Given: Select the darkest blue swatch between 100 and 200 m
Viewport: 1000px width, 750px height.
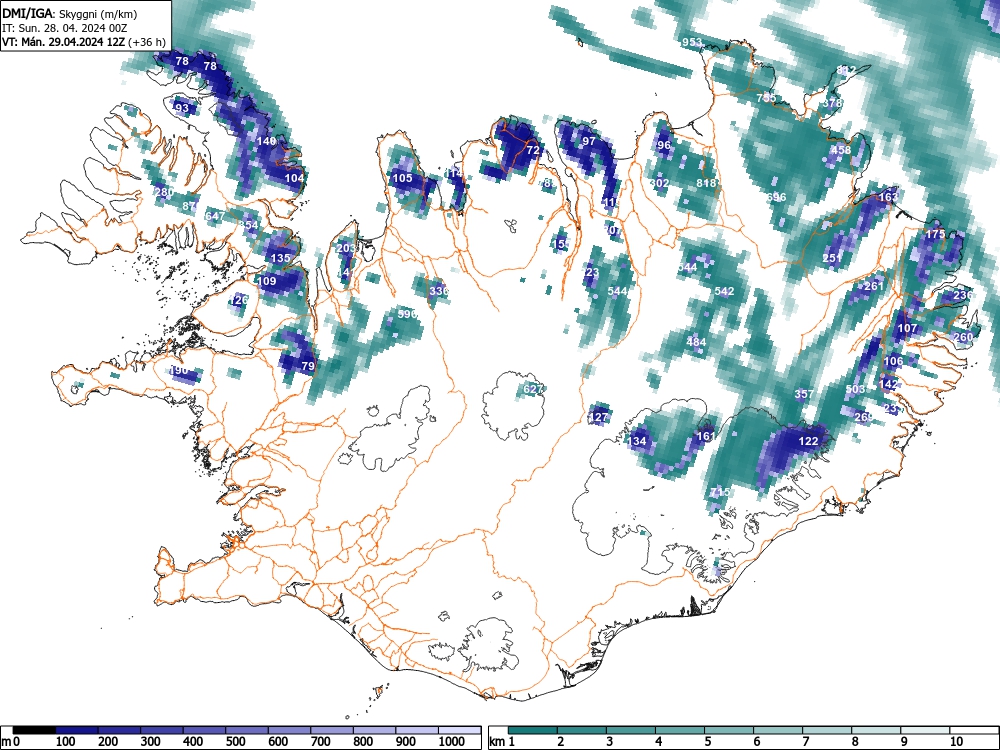Looking at the screenshot, I should pyautogui.click(x=77, y=730).
